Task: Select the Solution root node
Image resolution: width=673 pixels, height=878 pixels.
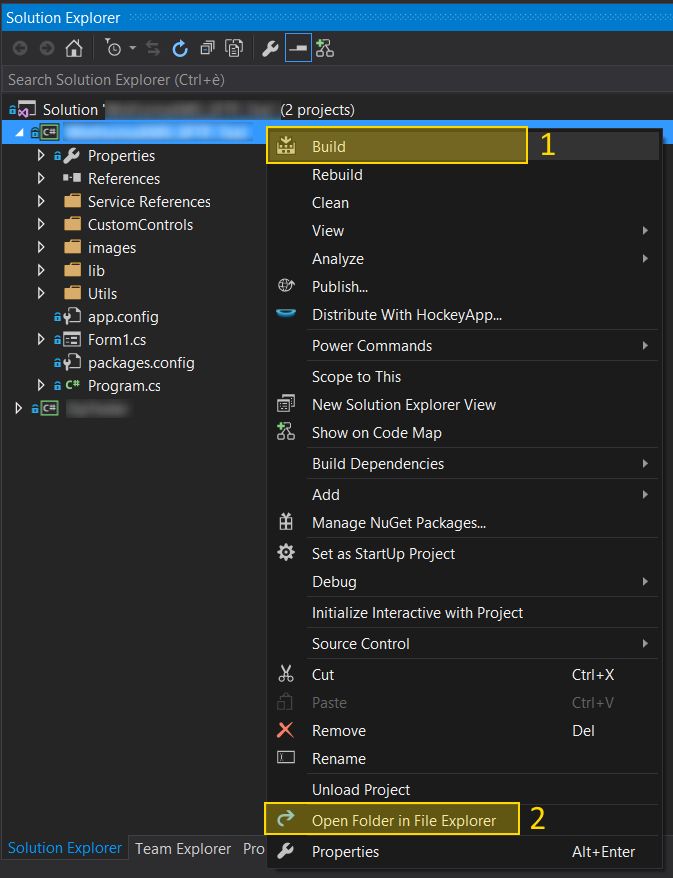Action: point(182,110)
